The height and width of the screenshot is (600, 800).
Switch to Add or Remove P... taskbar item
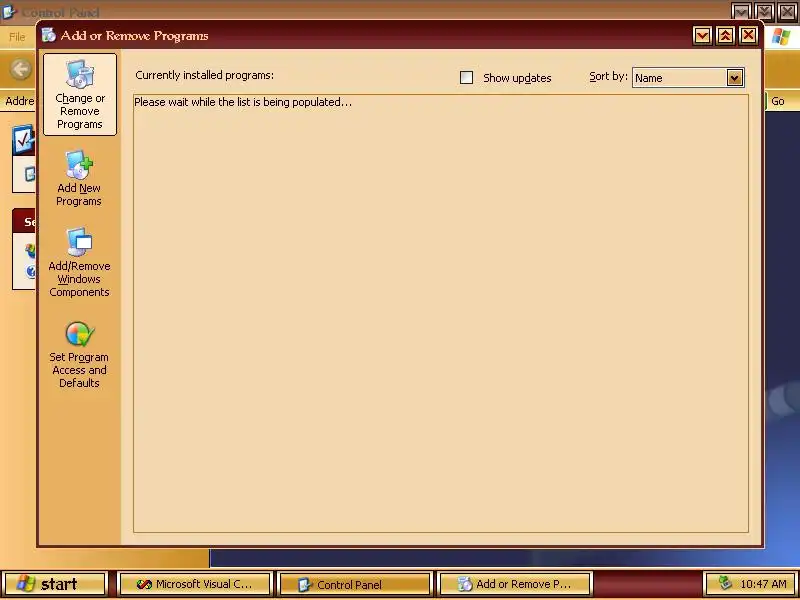tap(515, 584)
